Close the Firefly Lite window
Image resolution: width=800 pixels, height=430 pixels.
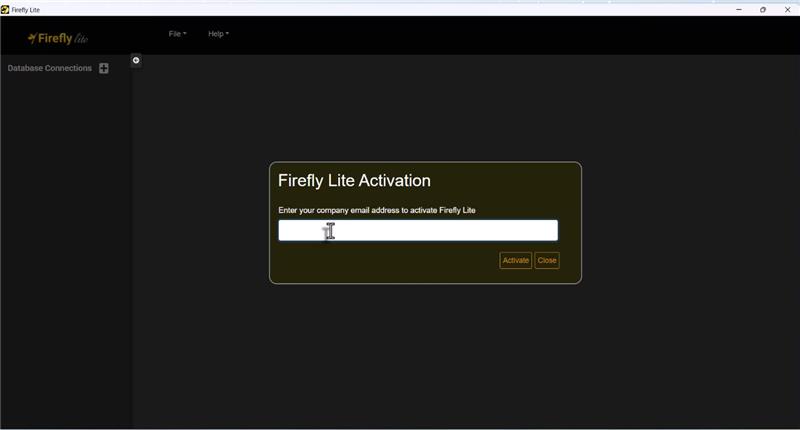[x=787, y=9]
